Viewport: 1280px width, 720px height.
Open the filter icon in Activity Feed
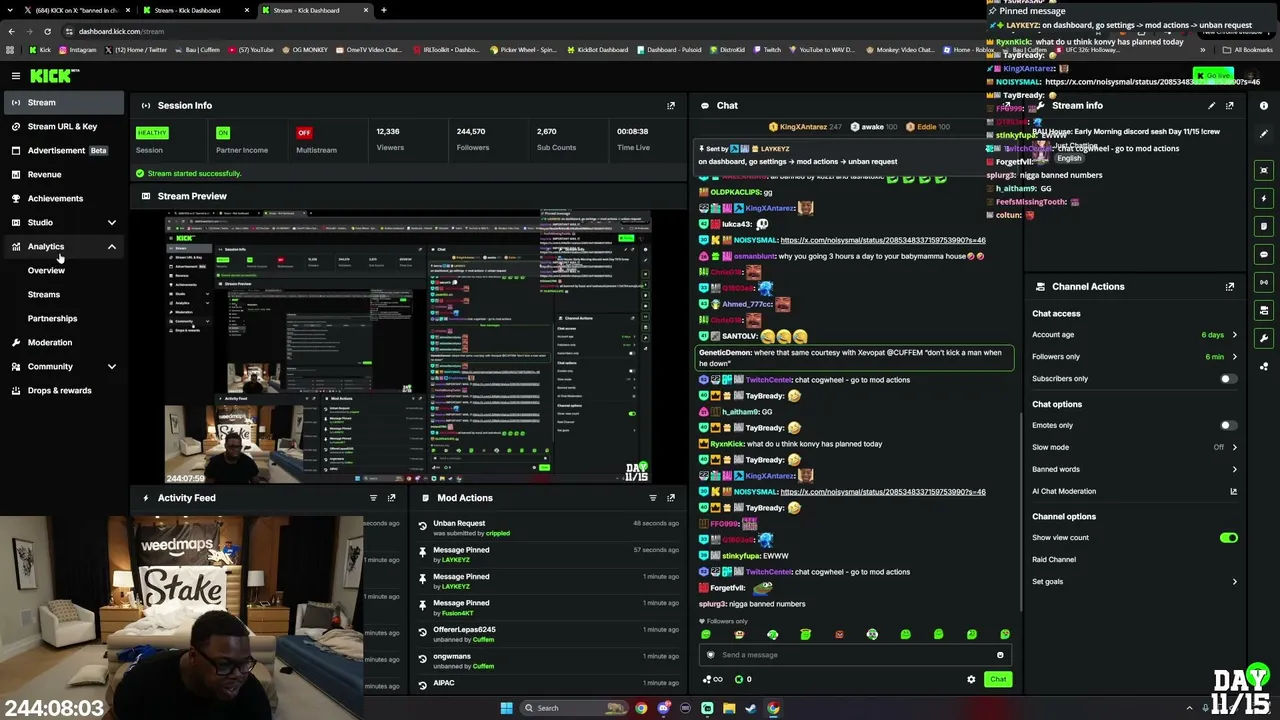(x=373, y=498)
